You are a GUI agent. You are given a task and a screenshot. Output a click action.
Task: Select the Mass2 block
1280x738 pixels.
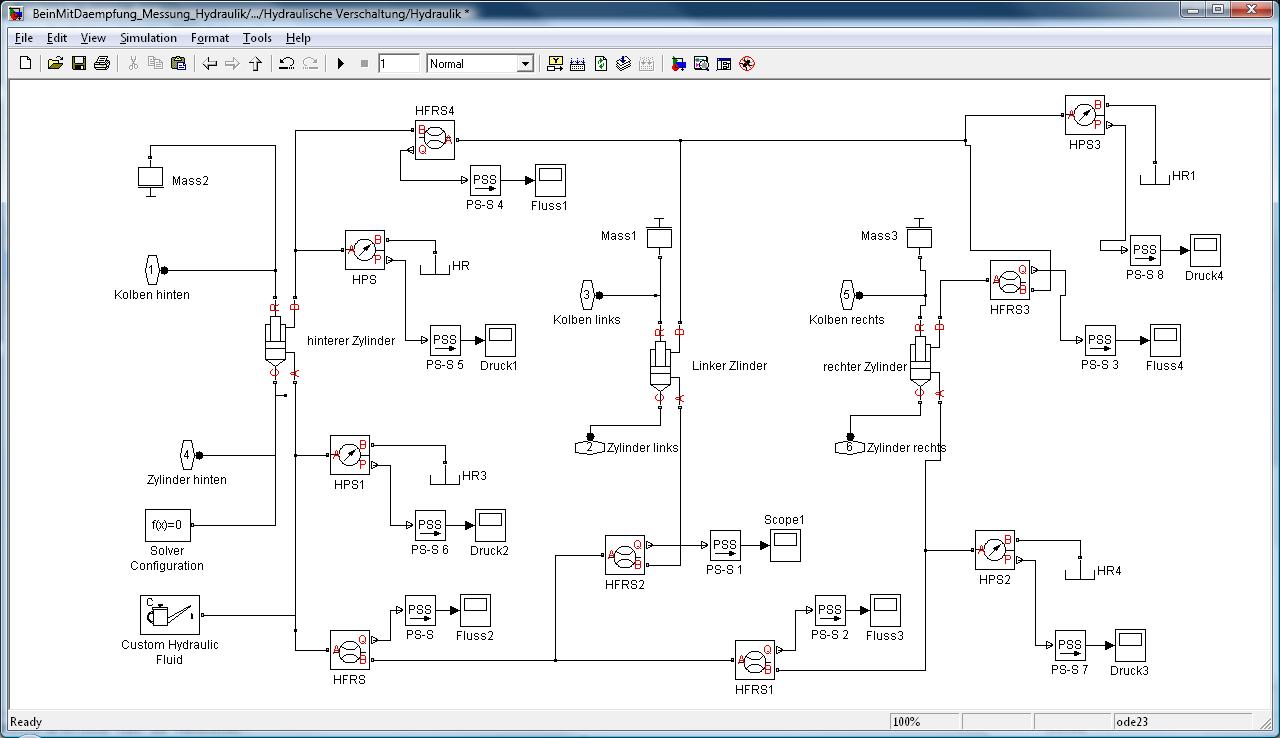[150, 177]
